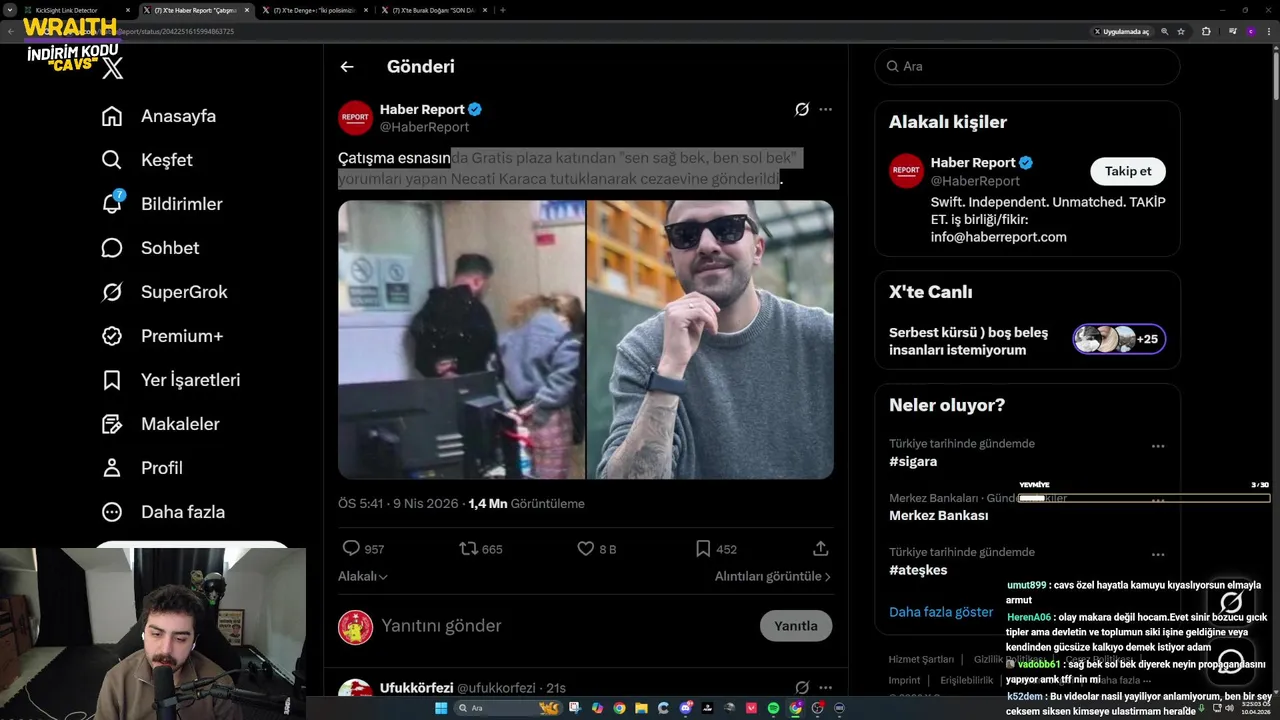This screenshot has height=720, width=1280.
Task: Open SuperGrok icon in sidebar
Action: point(112,292)
